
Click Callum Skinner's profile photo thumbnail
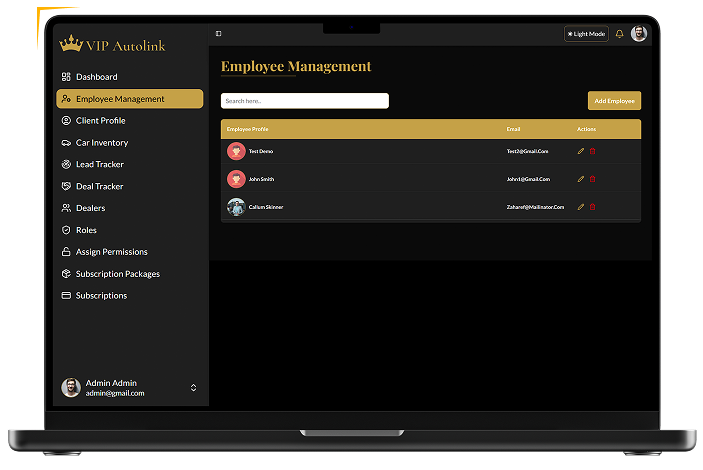(x=236, y=207)
